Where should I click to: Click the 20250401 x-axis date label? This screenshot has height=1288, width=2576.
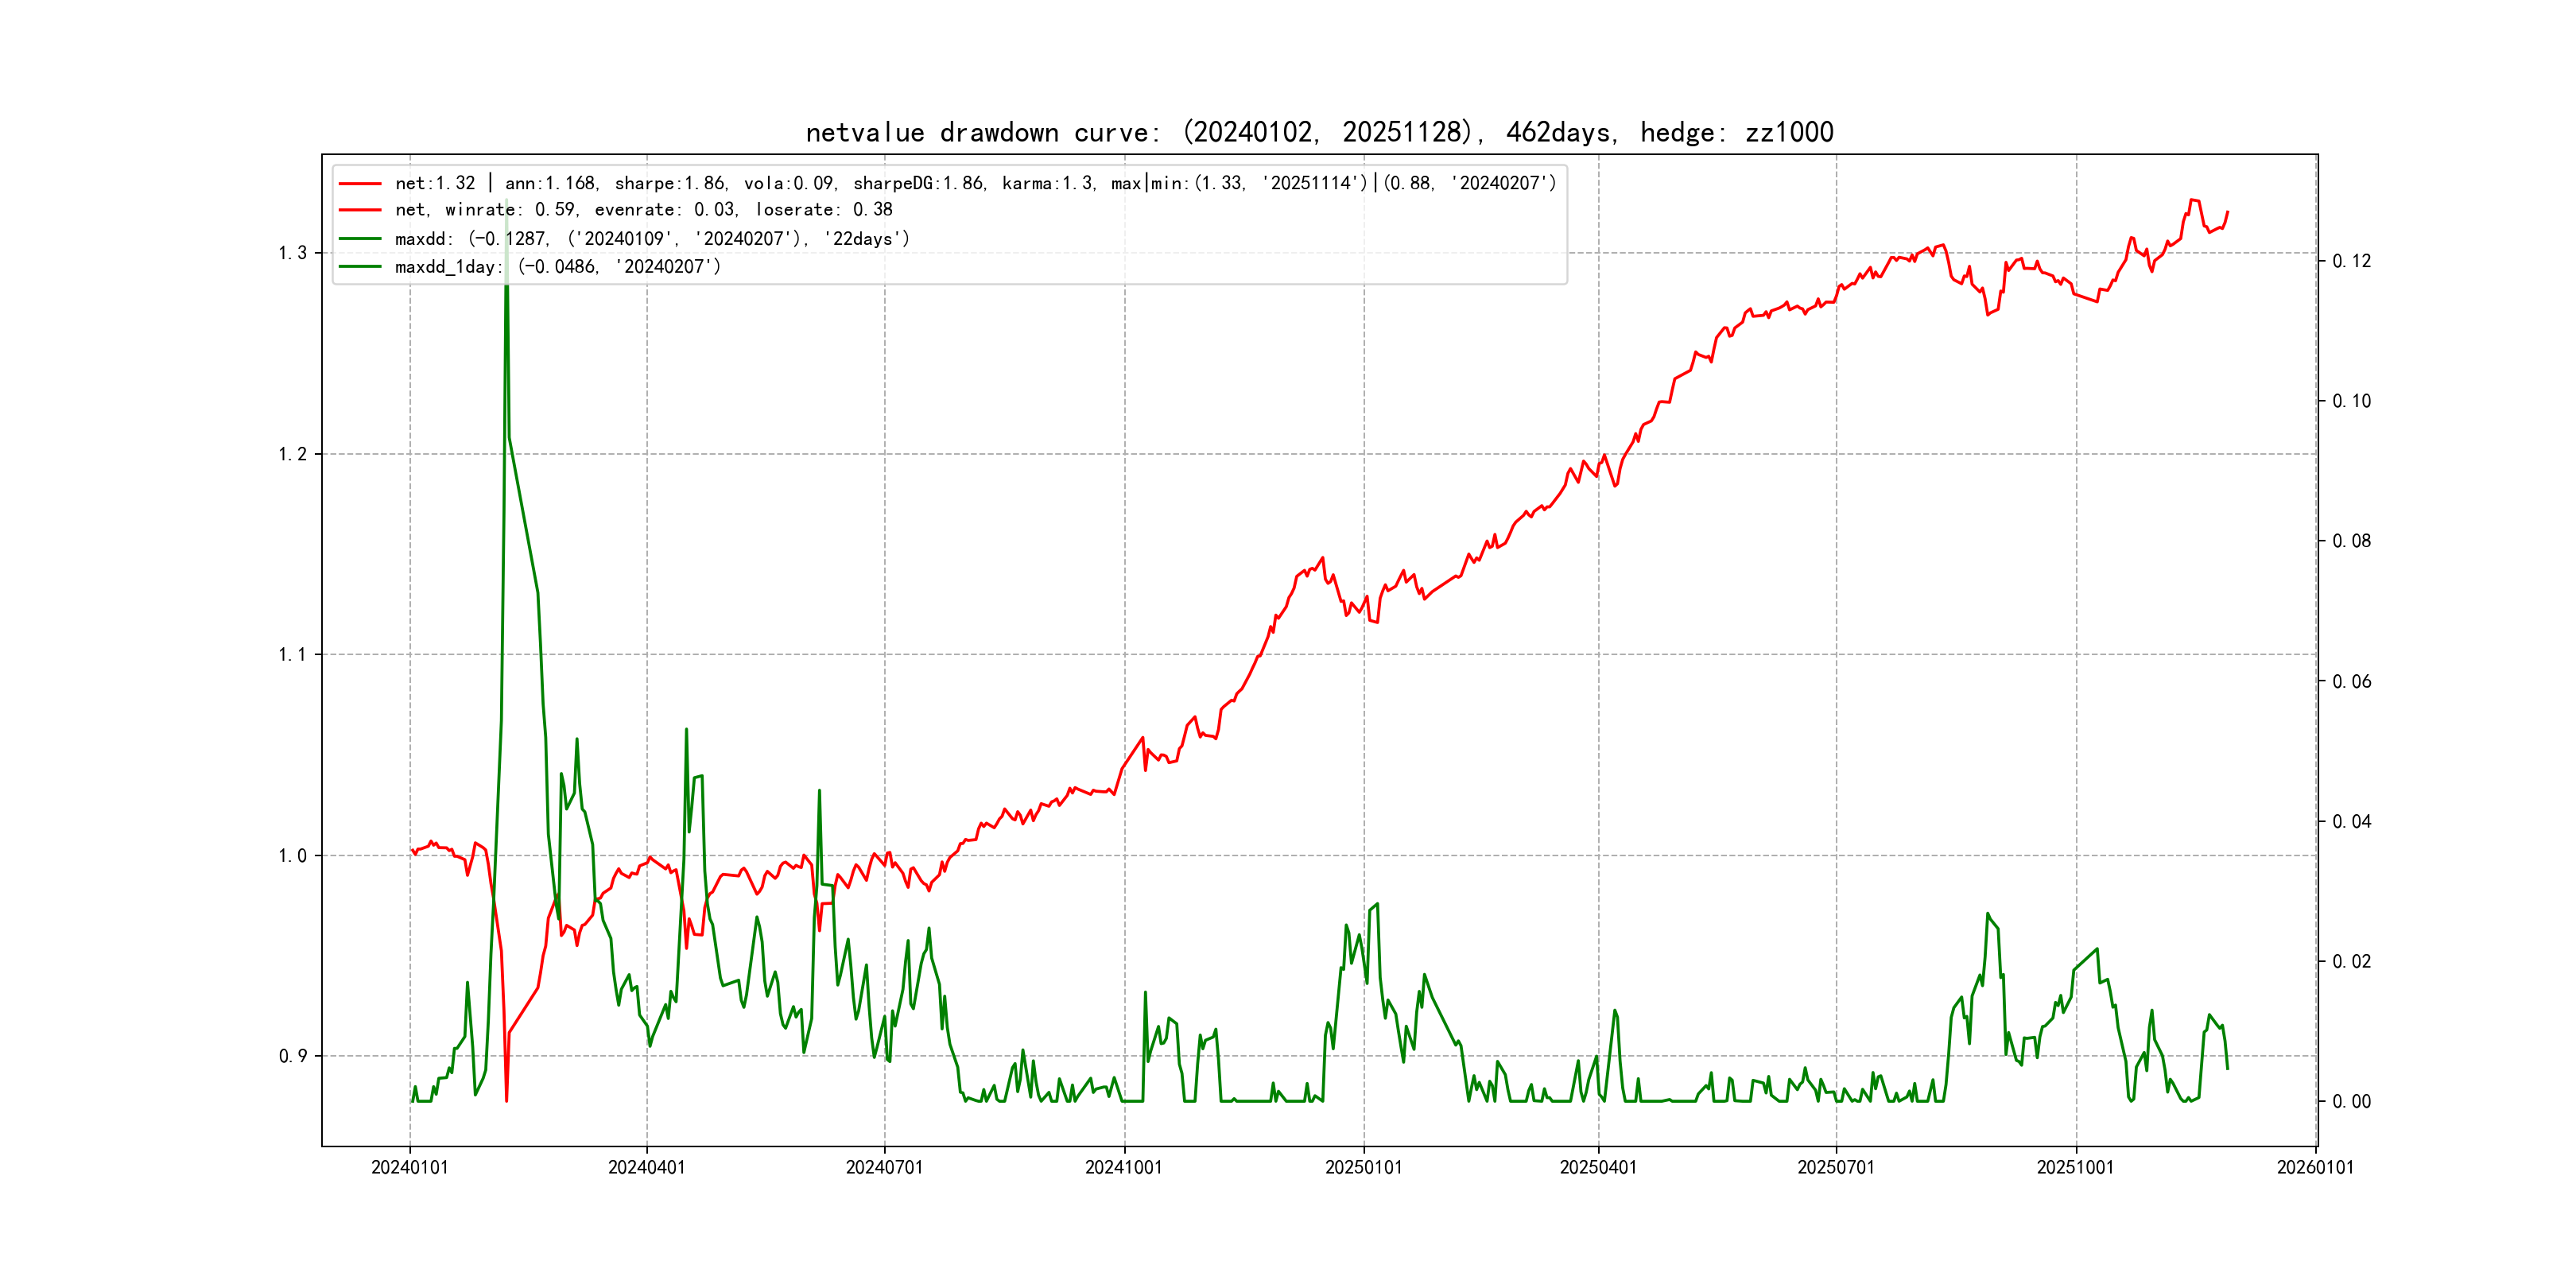pyautogui.click(x=1598, y=1168)
